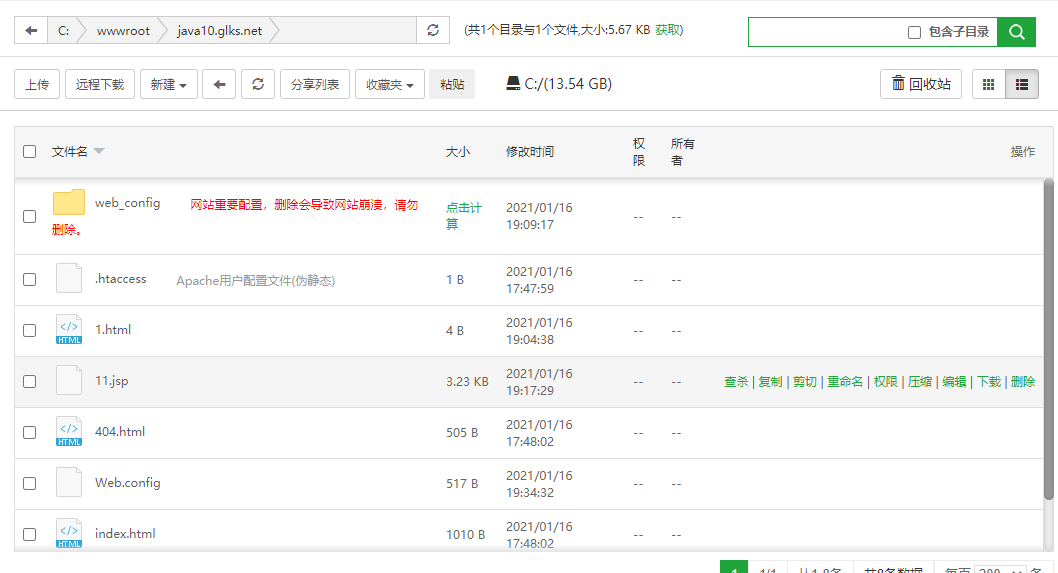The image size is (1058, 573).
Task: Click the 404.html file name
Action: [x=120, y=431]
